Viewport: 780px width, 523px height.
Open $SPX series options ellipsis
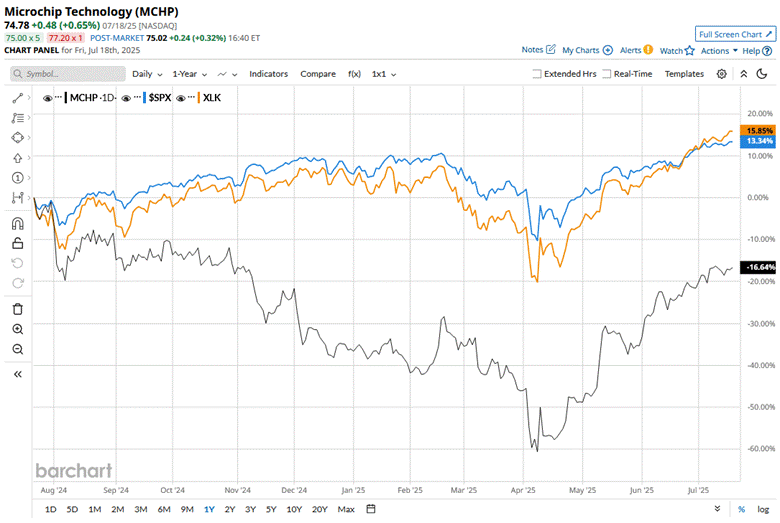(x=137, y=98)
